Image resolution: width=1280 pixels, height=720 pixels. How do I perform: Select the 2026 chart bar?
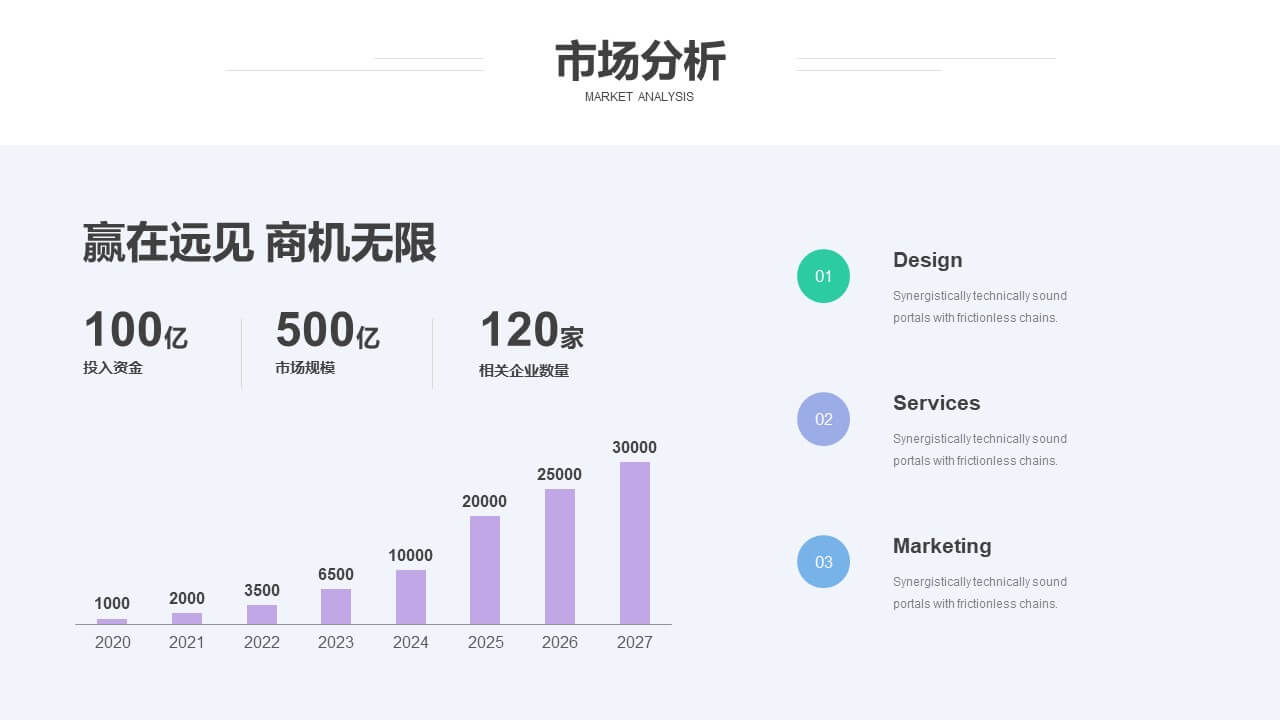pos(560,556)
